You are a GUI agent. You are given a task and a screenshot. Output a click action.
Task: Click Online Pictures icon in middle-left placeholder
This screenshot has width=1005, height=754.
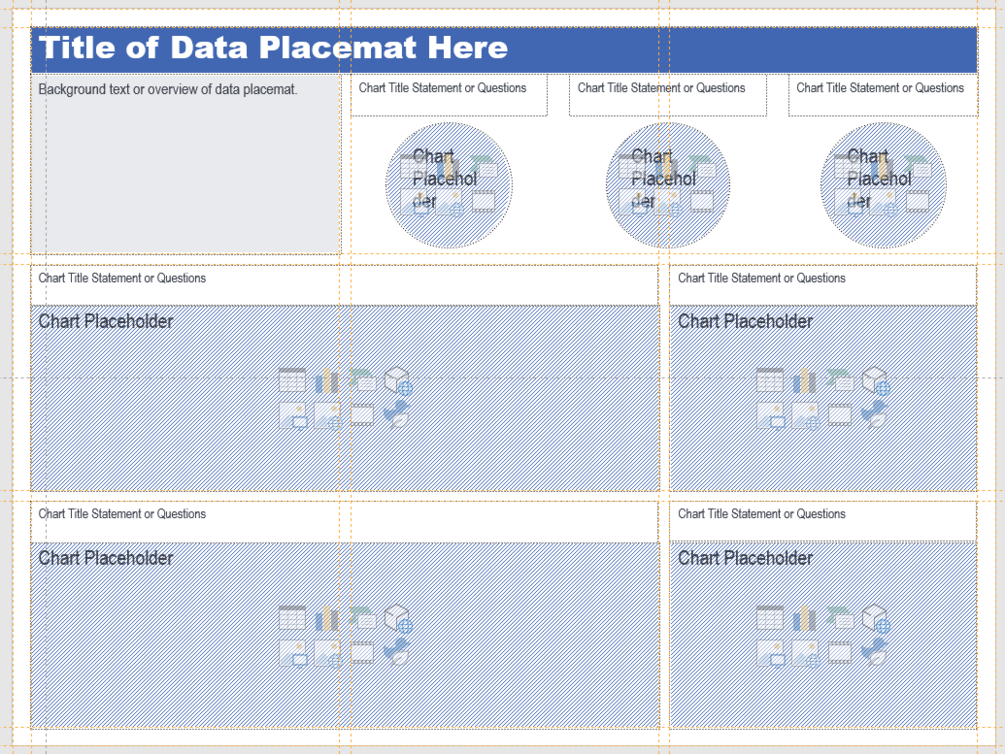(327, 415)
